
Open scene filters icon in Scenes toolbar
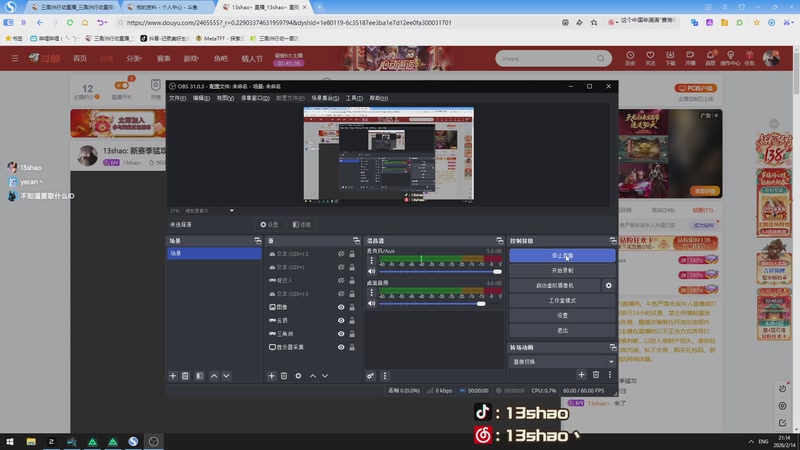click(199, 376)
